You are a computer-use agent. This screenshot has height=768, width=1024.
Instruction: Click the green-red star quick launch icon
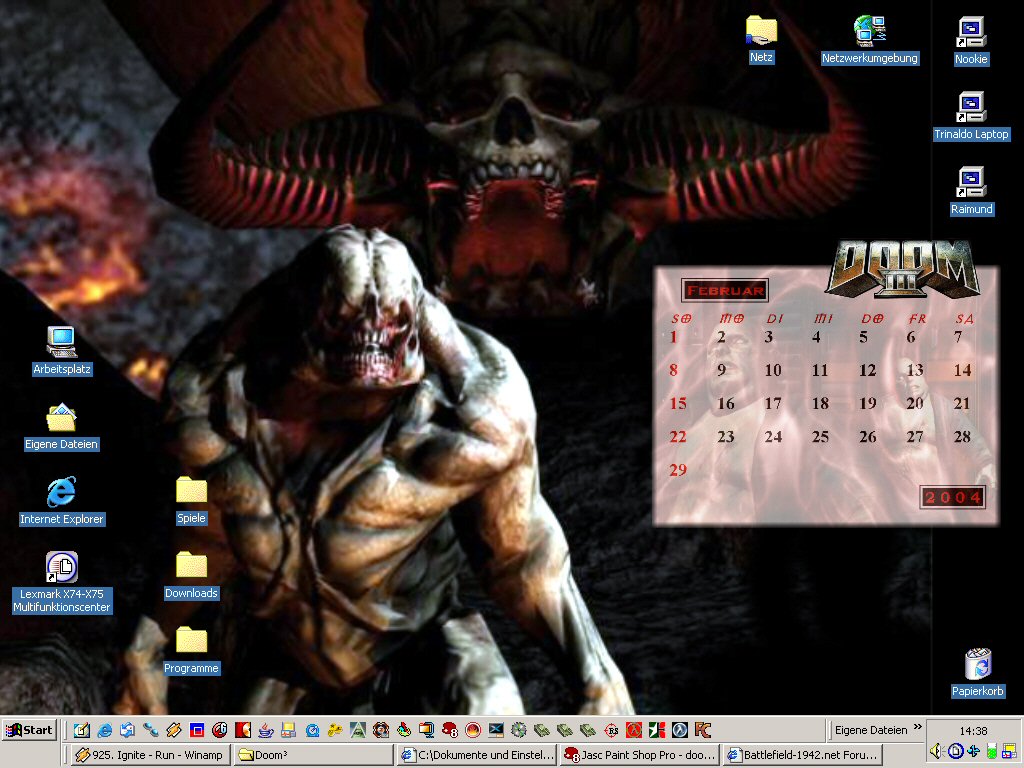click(x=657, y=730)
